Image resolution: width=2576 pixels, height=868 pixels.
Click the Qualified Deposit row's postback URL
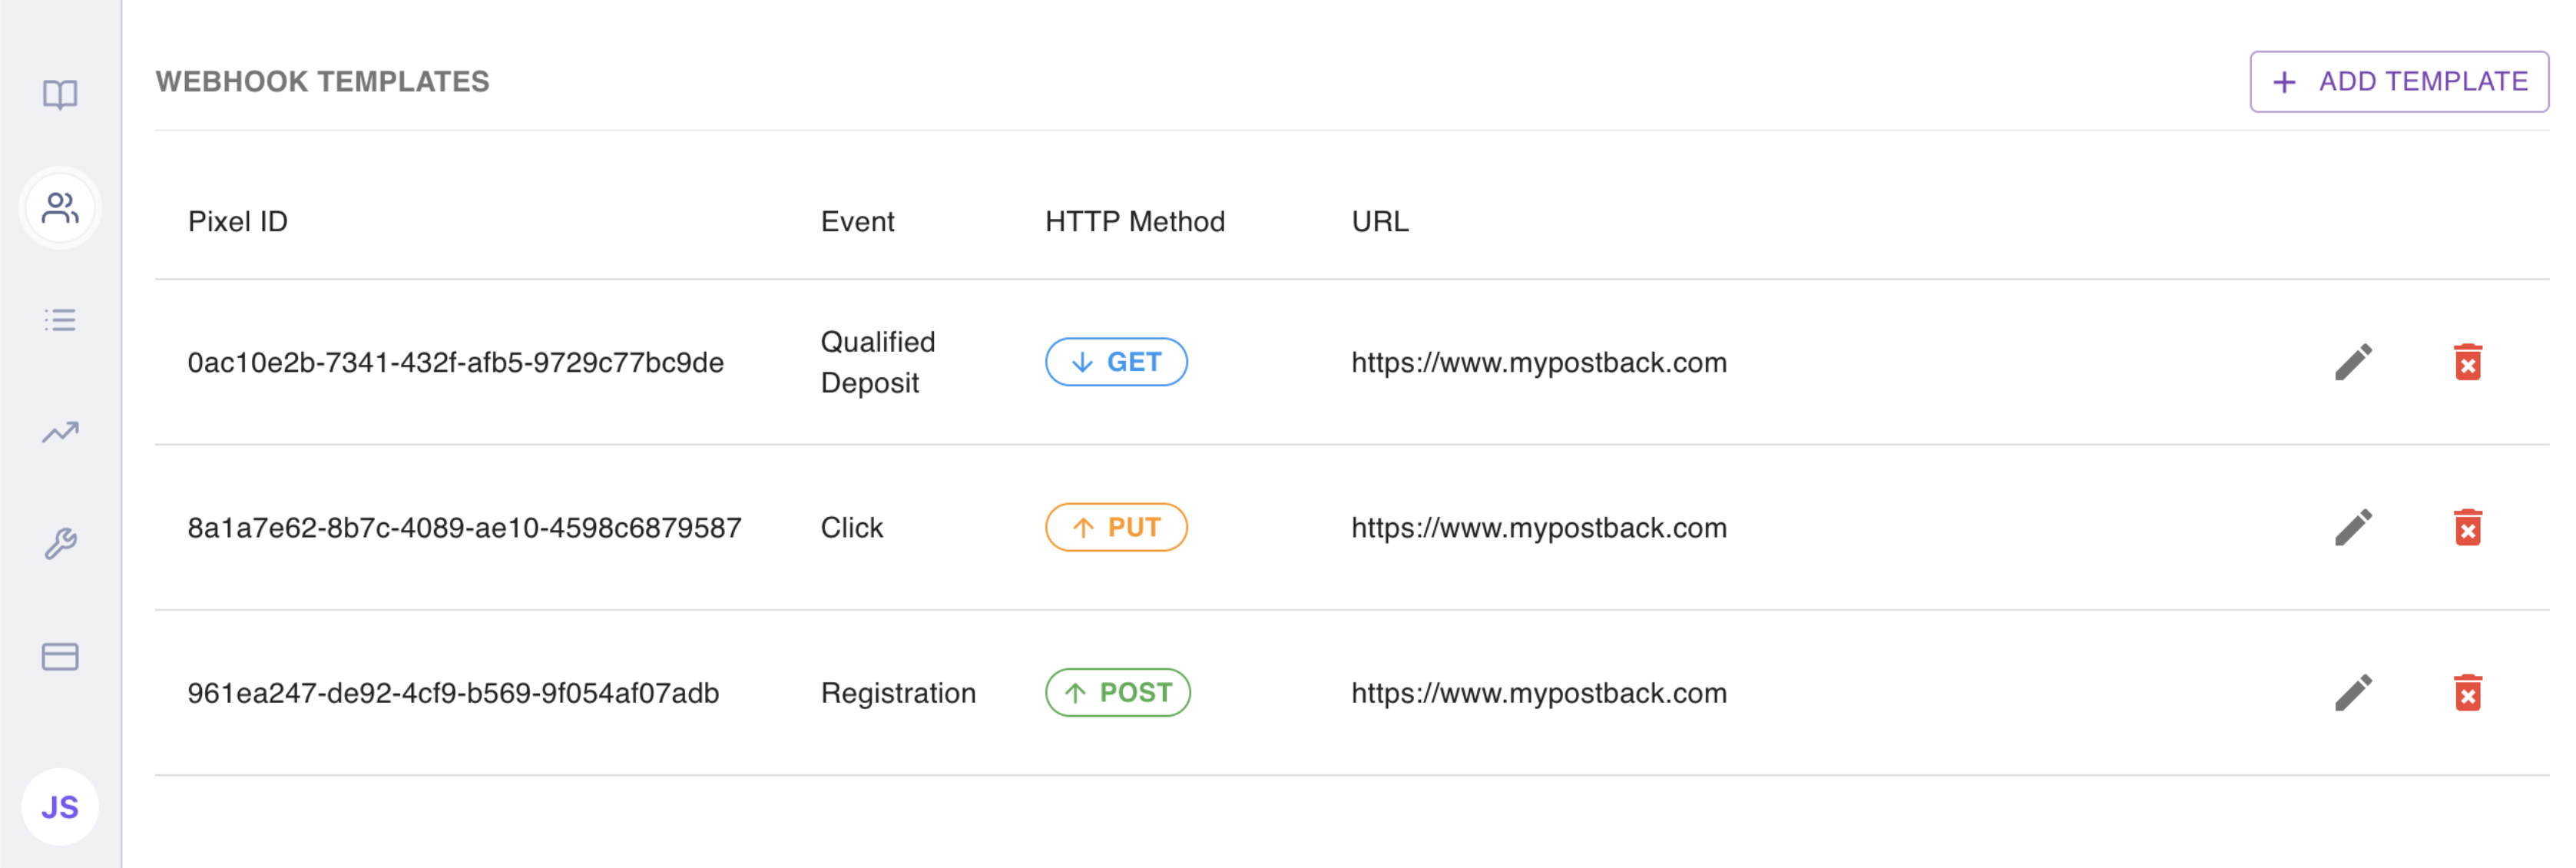(x=1538, y=362)
